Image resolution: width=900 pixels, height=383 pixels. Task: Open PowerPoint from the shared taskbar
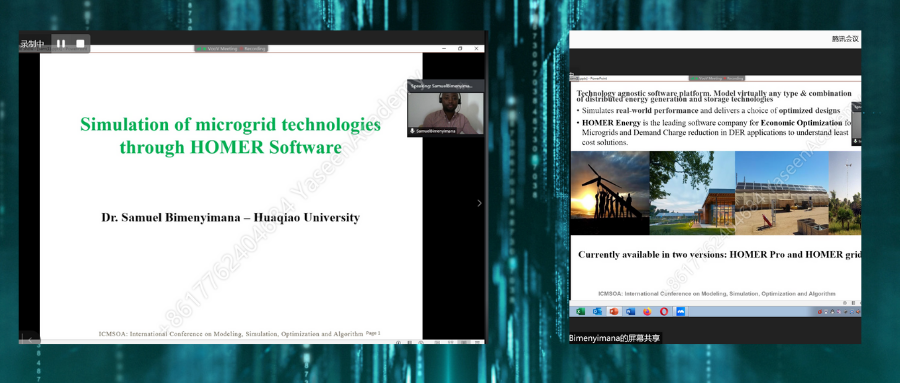614,311
